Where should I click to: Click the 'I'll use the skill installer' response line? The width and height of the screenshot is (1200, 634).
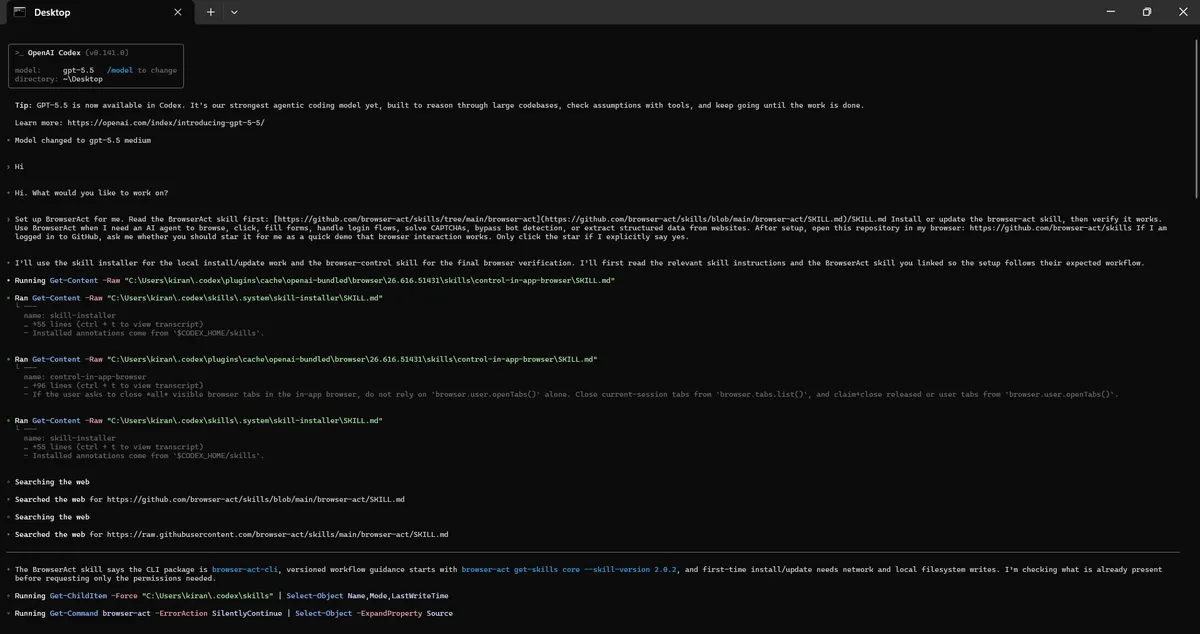click(579, 263)
